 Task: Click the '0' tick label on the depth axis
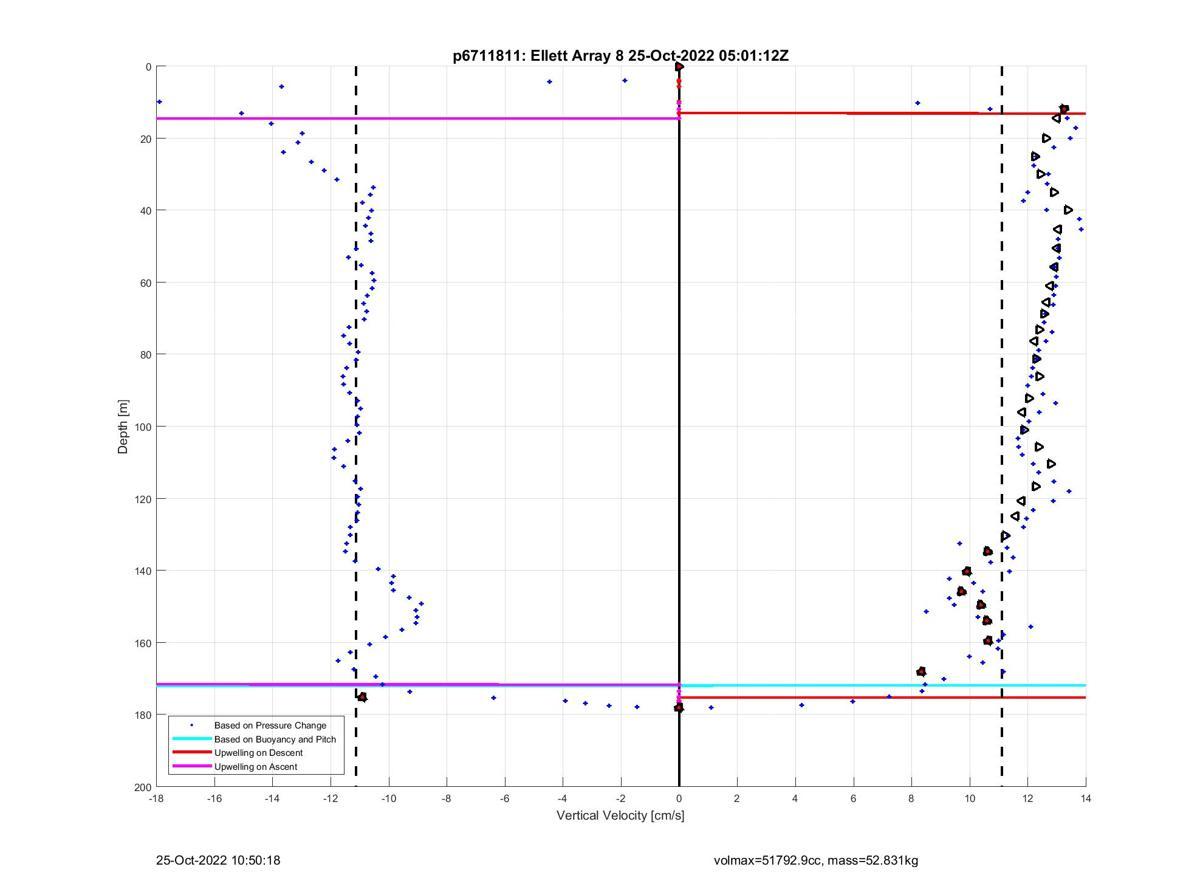(148, 67)
